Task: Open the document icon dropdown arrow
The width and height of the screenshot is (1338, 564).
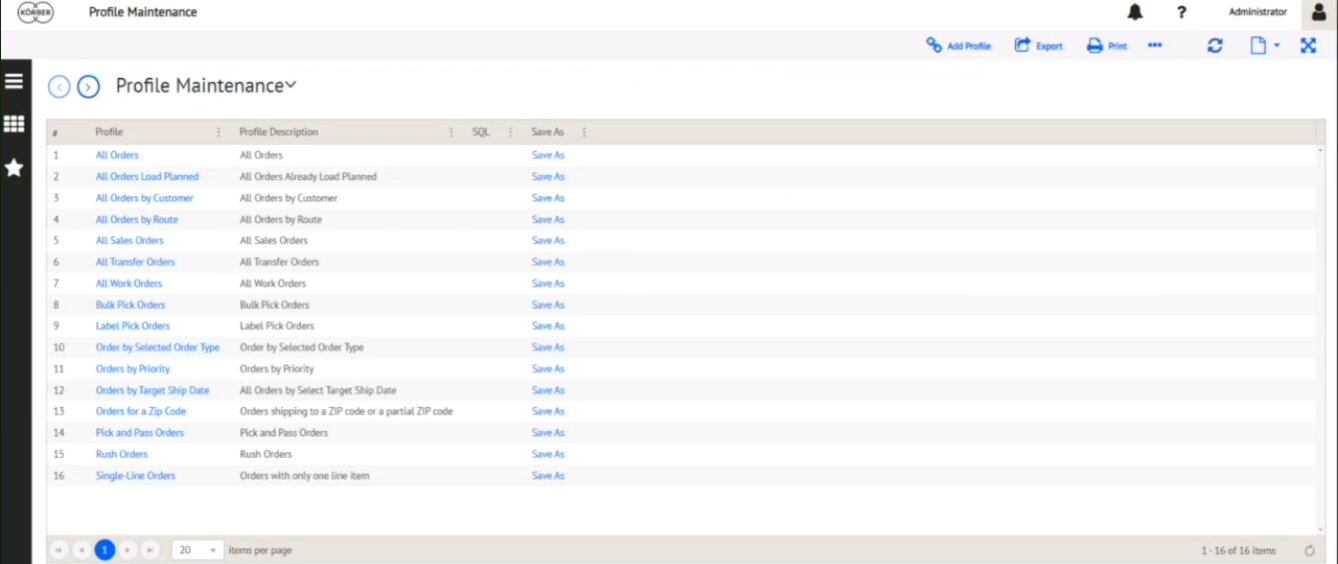Action: click(1277, 46)
